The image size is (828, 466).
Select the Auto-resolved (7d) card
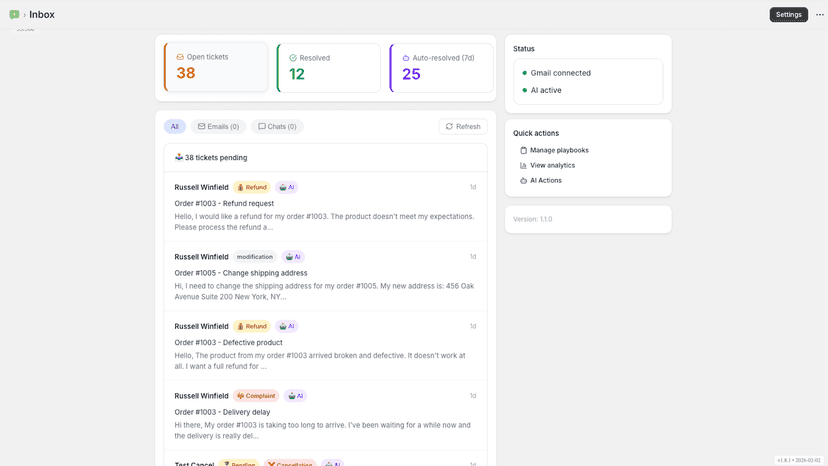pos(441,68)
